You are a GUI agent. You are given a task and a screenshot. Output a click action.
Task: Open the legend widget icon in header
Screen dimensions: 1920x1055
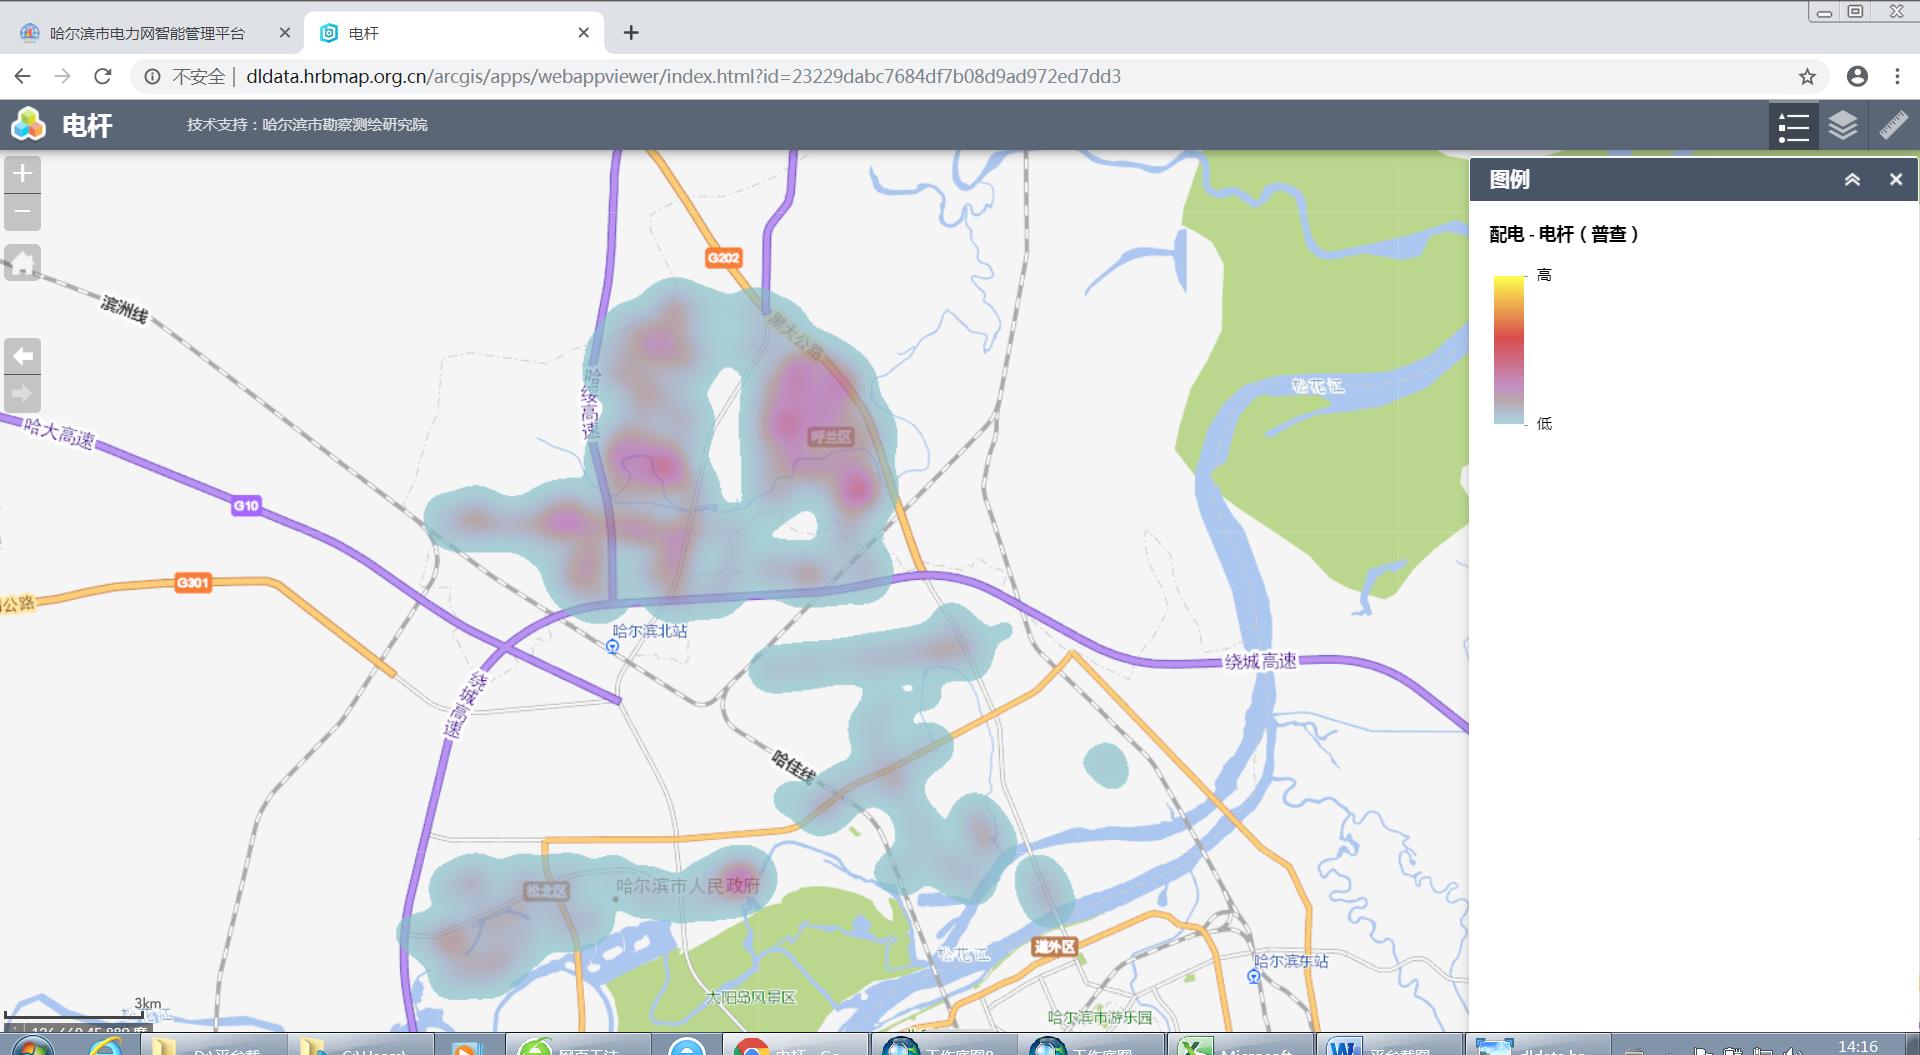(1793, 126)
